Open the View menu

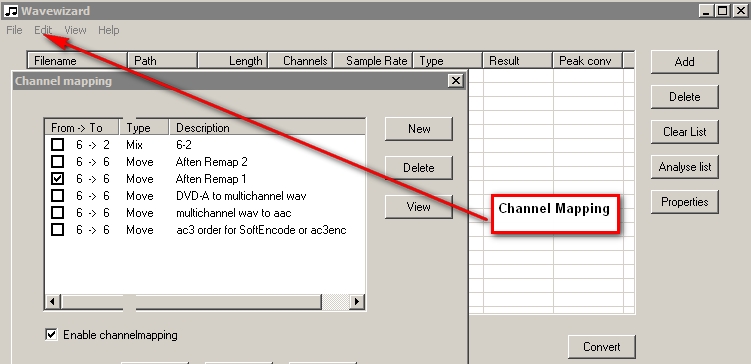tap(75, 30)
